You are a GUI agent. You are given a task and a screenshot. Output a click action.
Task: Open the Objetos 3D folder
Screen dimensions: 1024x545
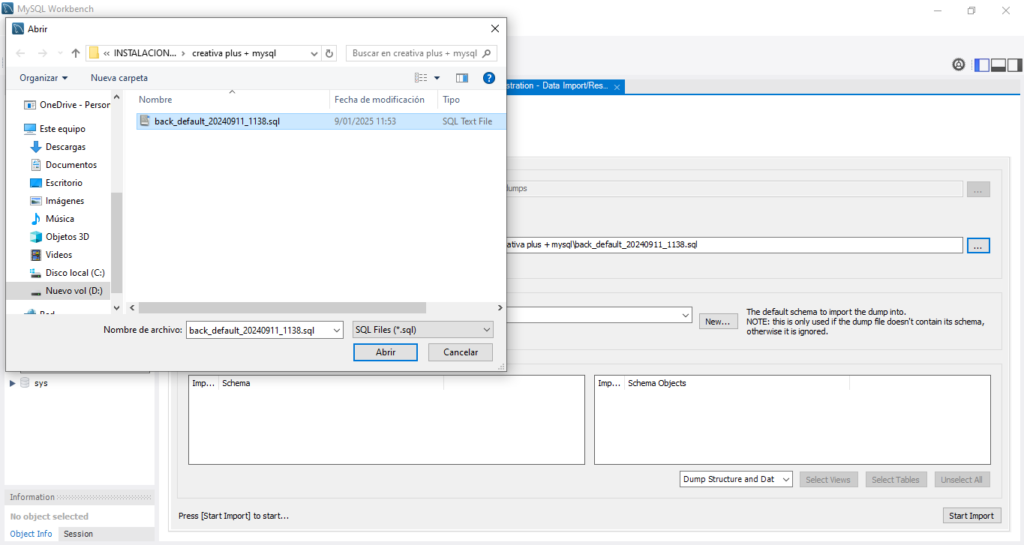(x=60, y=237)
